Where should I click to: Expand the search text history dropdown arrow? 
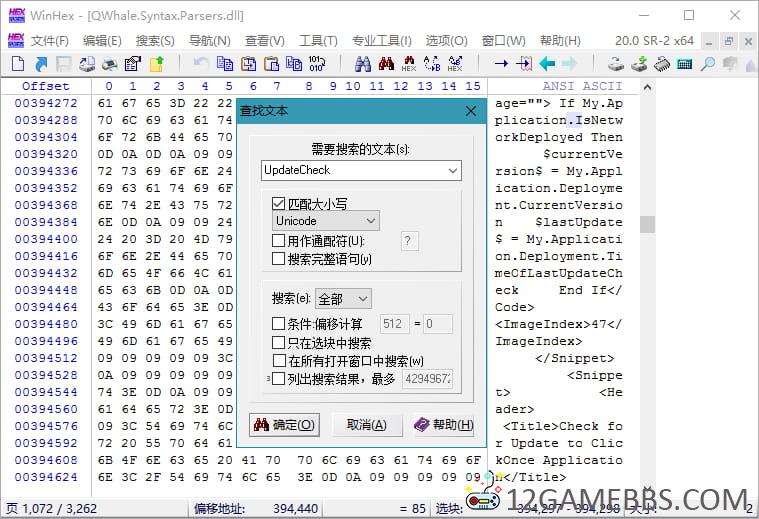point(453,171)
